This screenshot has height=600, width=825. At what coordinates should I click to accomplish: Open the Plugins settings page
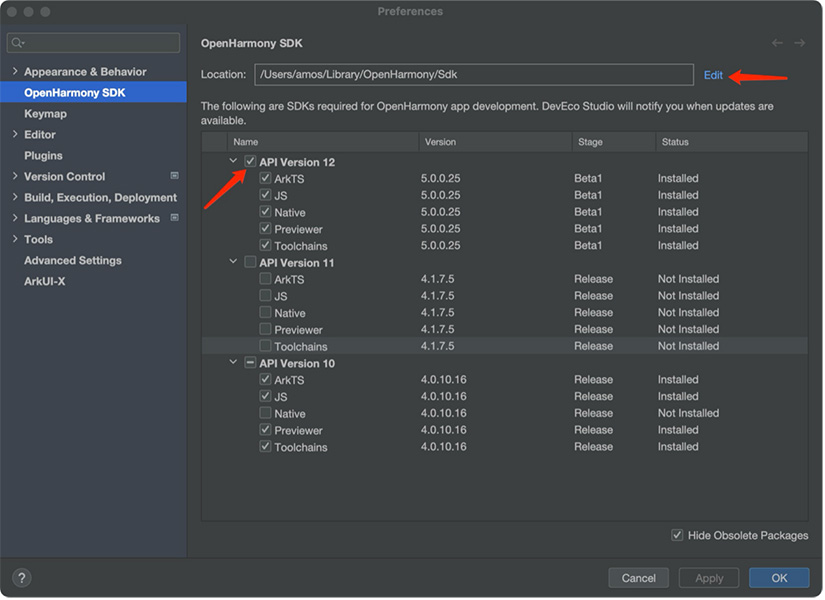(x=43, y=156)
